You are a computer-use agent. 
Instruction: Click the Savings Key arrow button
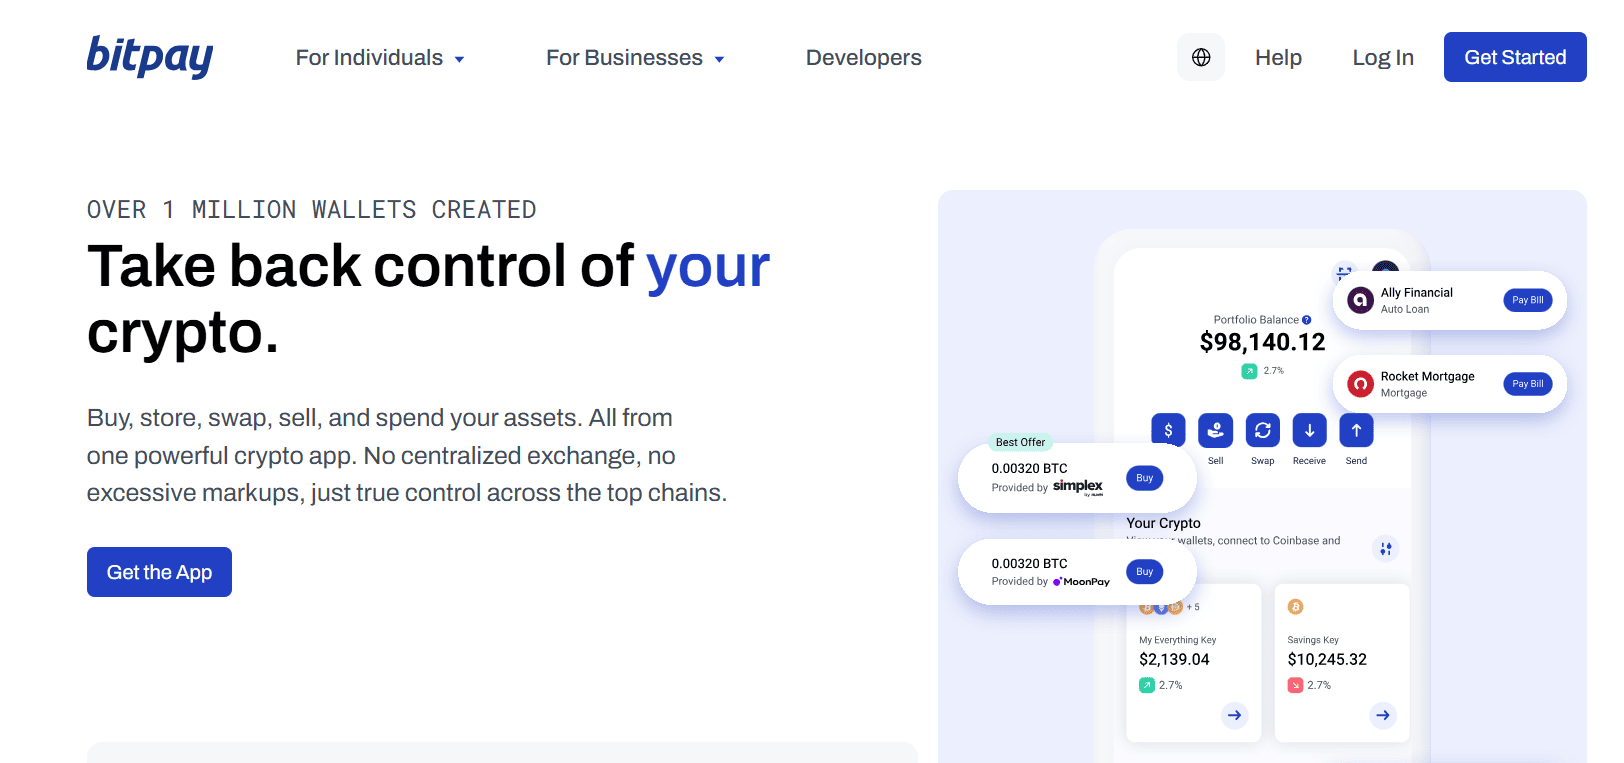point(1382,715)
